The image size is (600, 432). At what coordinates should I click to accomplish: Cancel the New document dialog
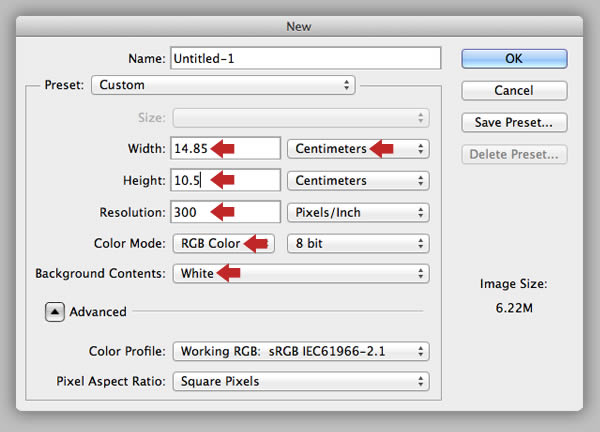[x=514, y=91]
